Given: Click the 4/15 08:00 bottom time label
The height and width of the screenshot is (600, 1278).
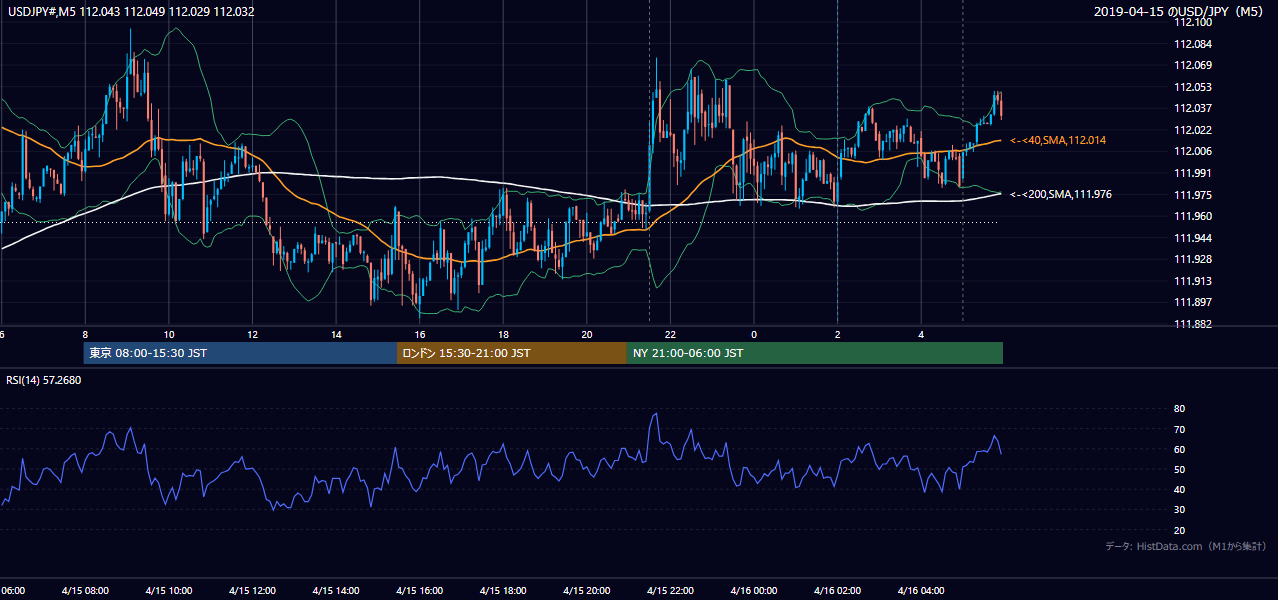Looking at the screenshot, I should click(84, 591).
